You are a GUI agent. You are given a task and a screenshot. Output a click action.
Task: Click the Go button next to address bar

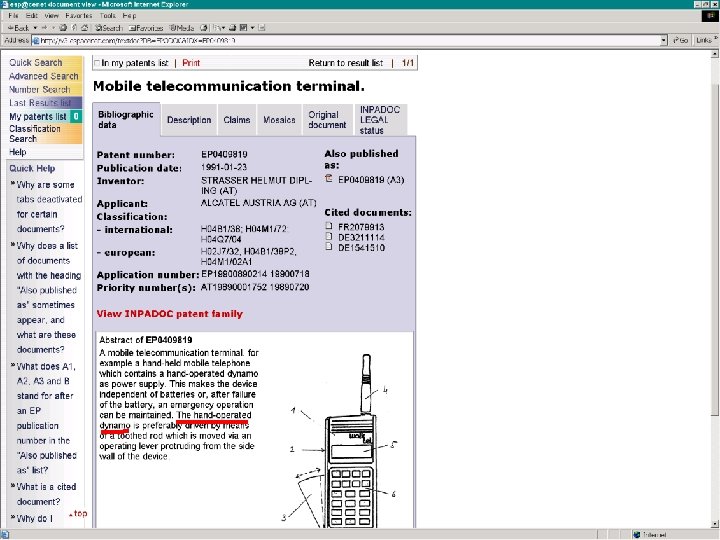click(x=681, y=40)
